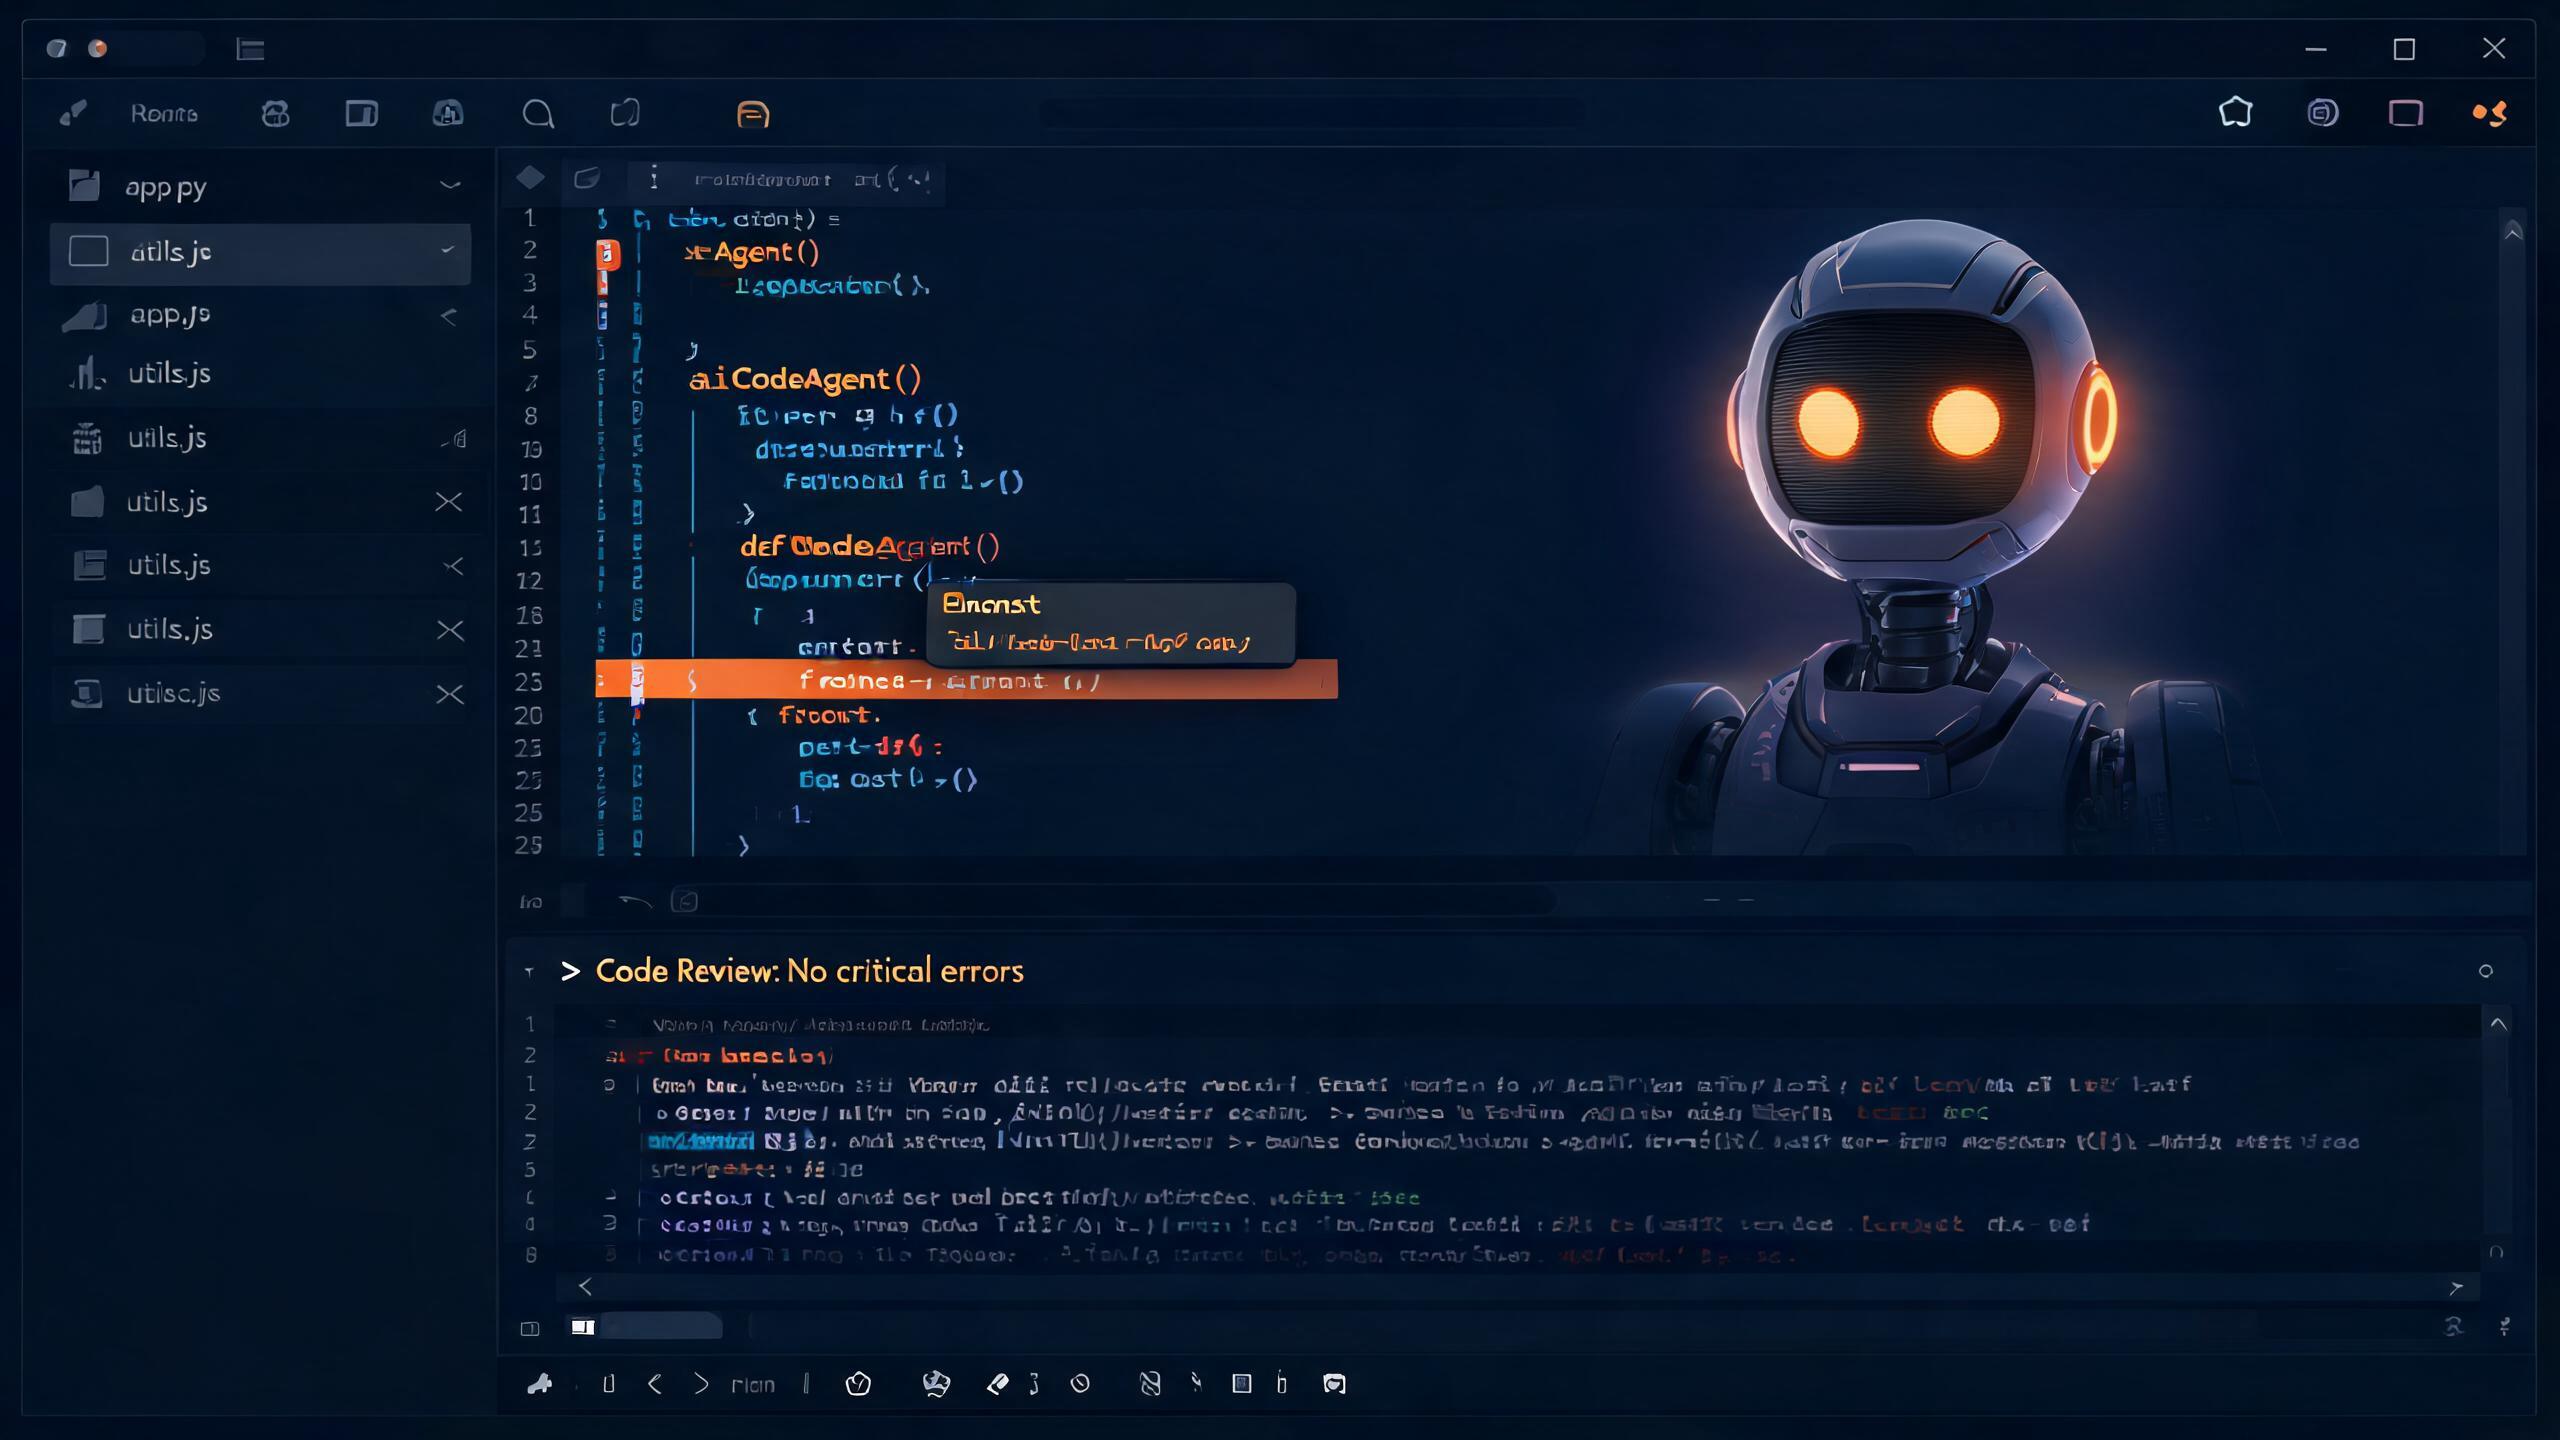2560x1440 pixels.
Task: Toggle the breakpoint marker on line 2
Action: [608, 253]
